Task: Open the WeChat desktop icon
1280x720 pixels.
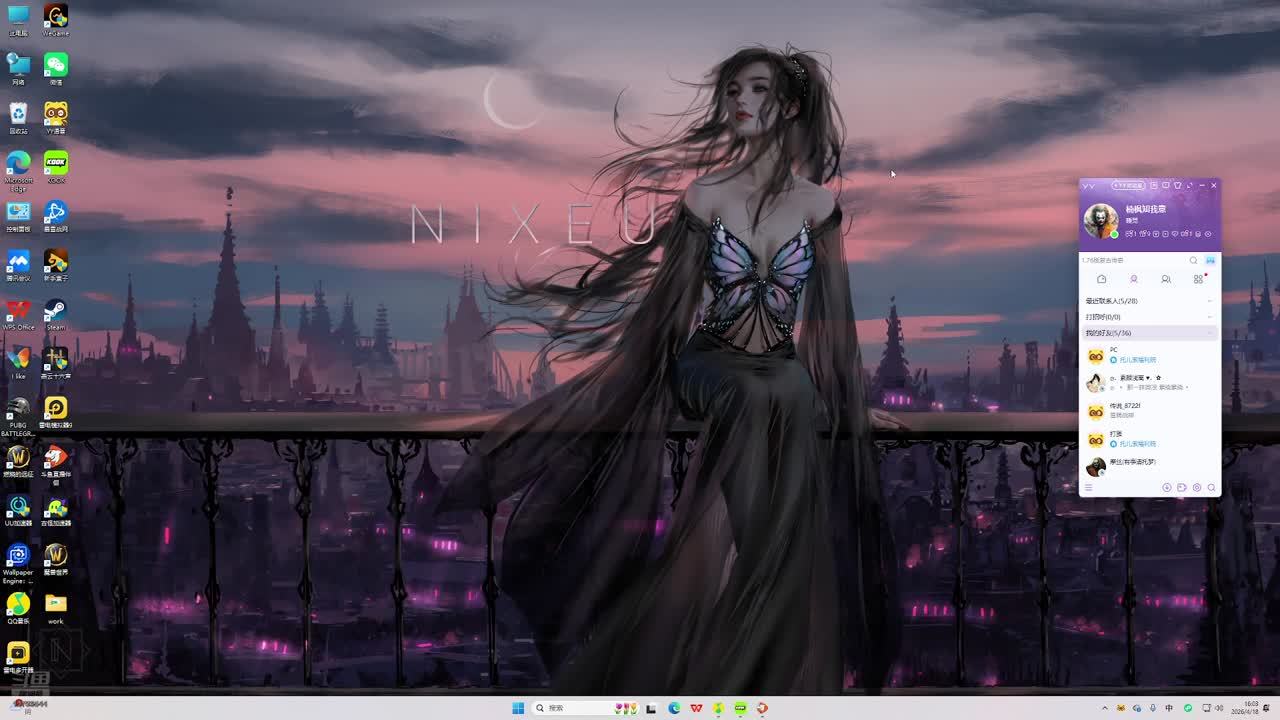Action: tap(56, 67)
